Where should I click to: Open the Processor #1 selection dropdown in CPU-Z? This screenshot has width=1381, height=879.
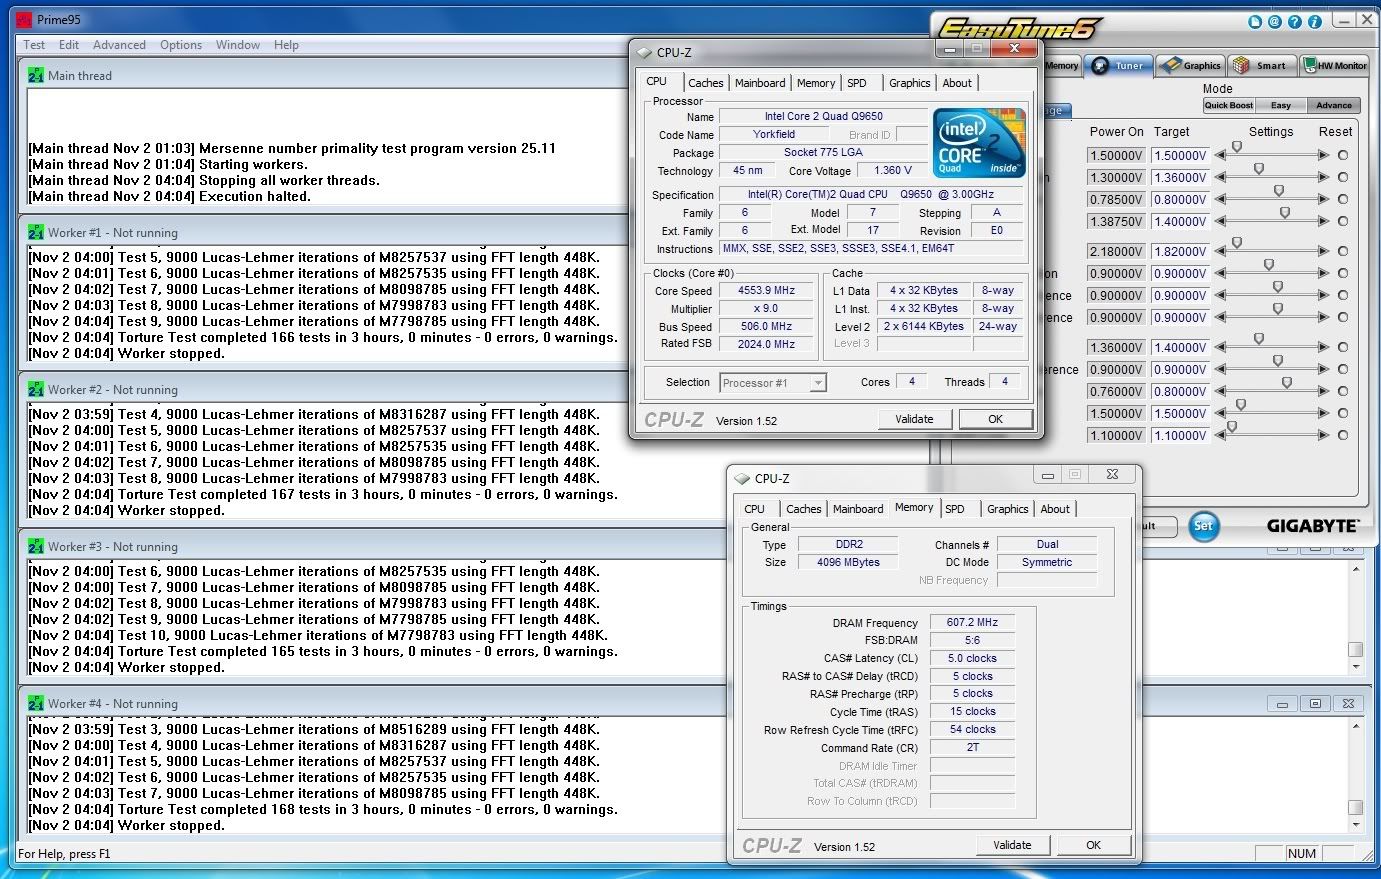[x=773, y=382]
